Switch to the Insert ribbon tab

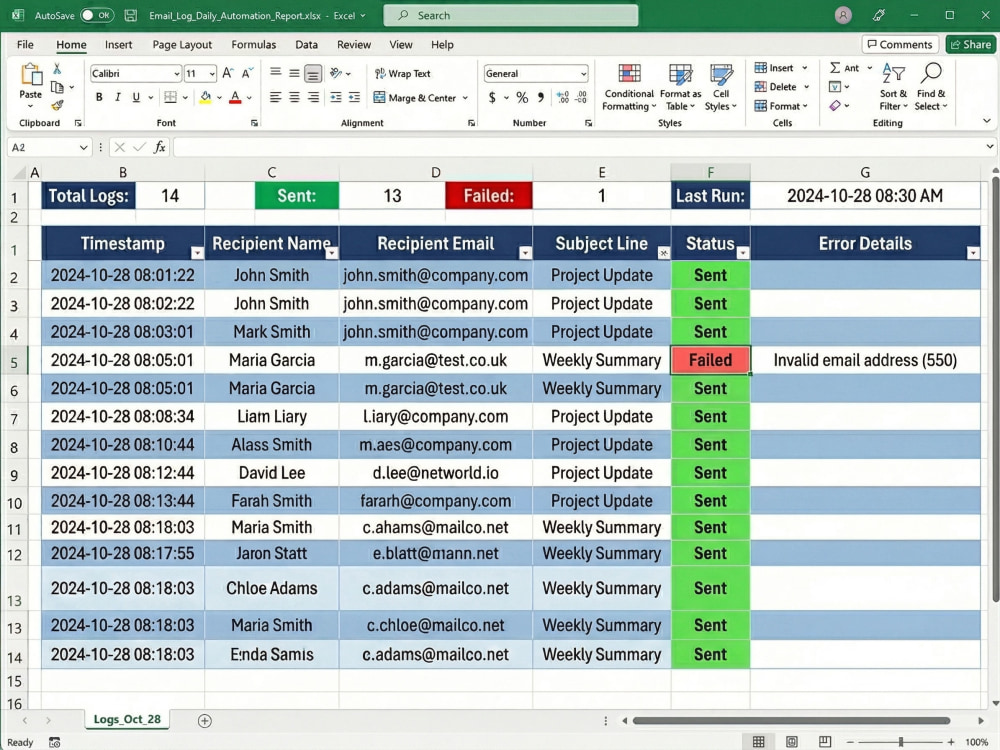[x=119, y=45]
